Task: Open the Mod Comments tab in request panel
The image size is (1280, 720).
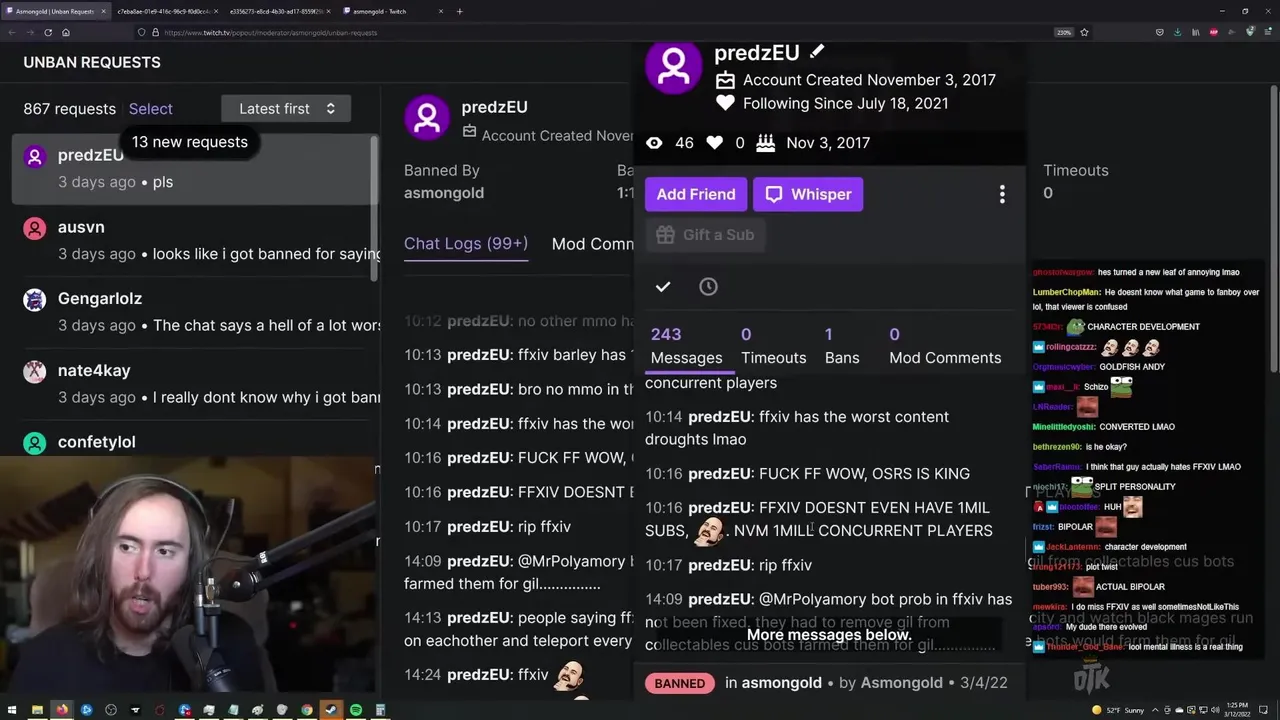Action: 593,244
